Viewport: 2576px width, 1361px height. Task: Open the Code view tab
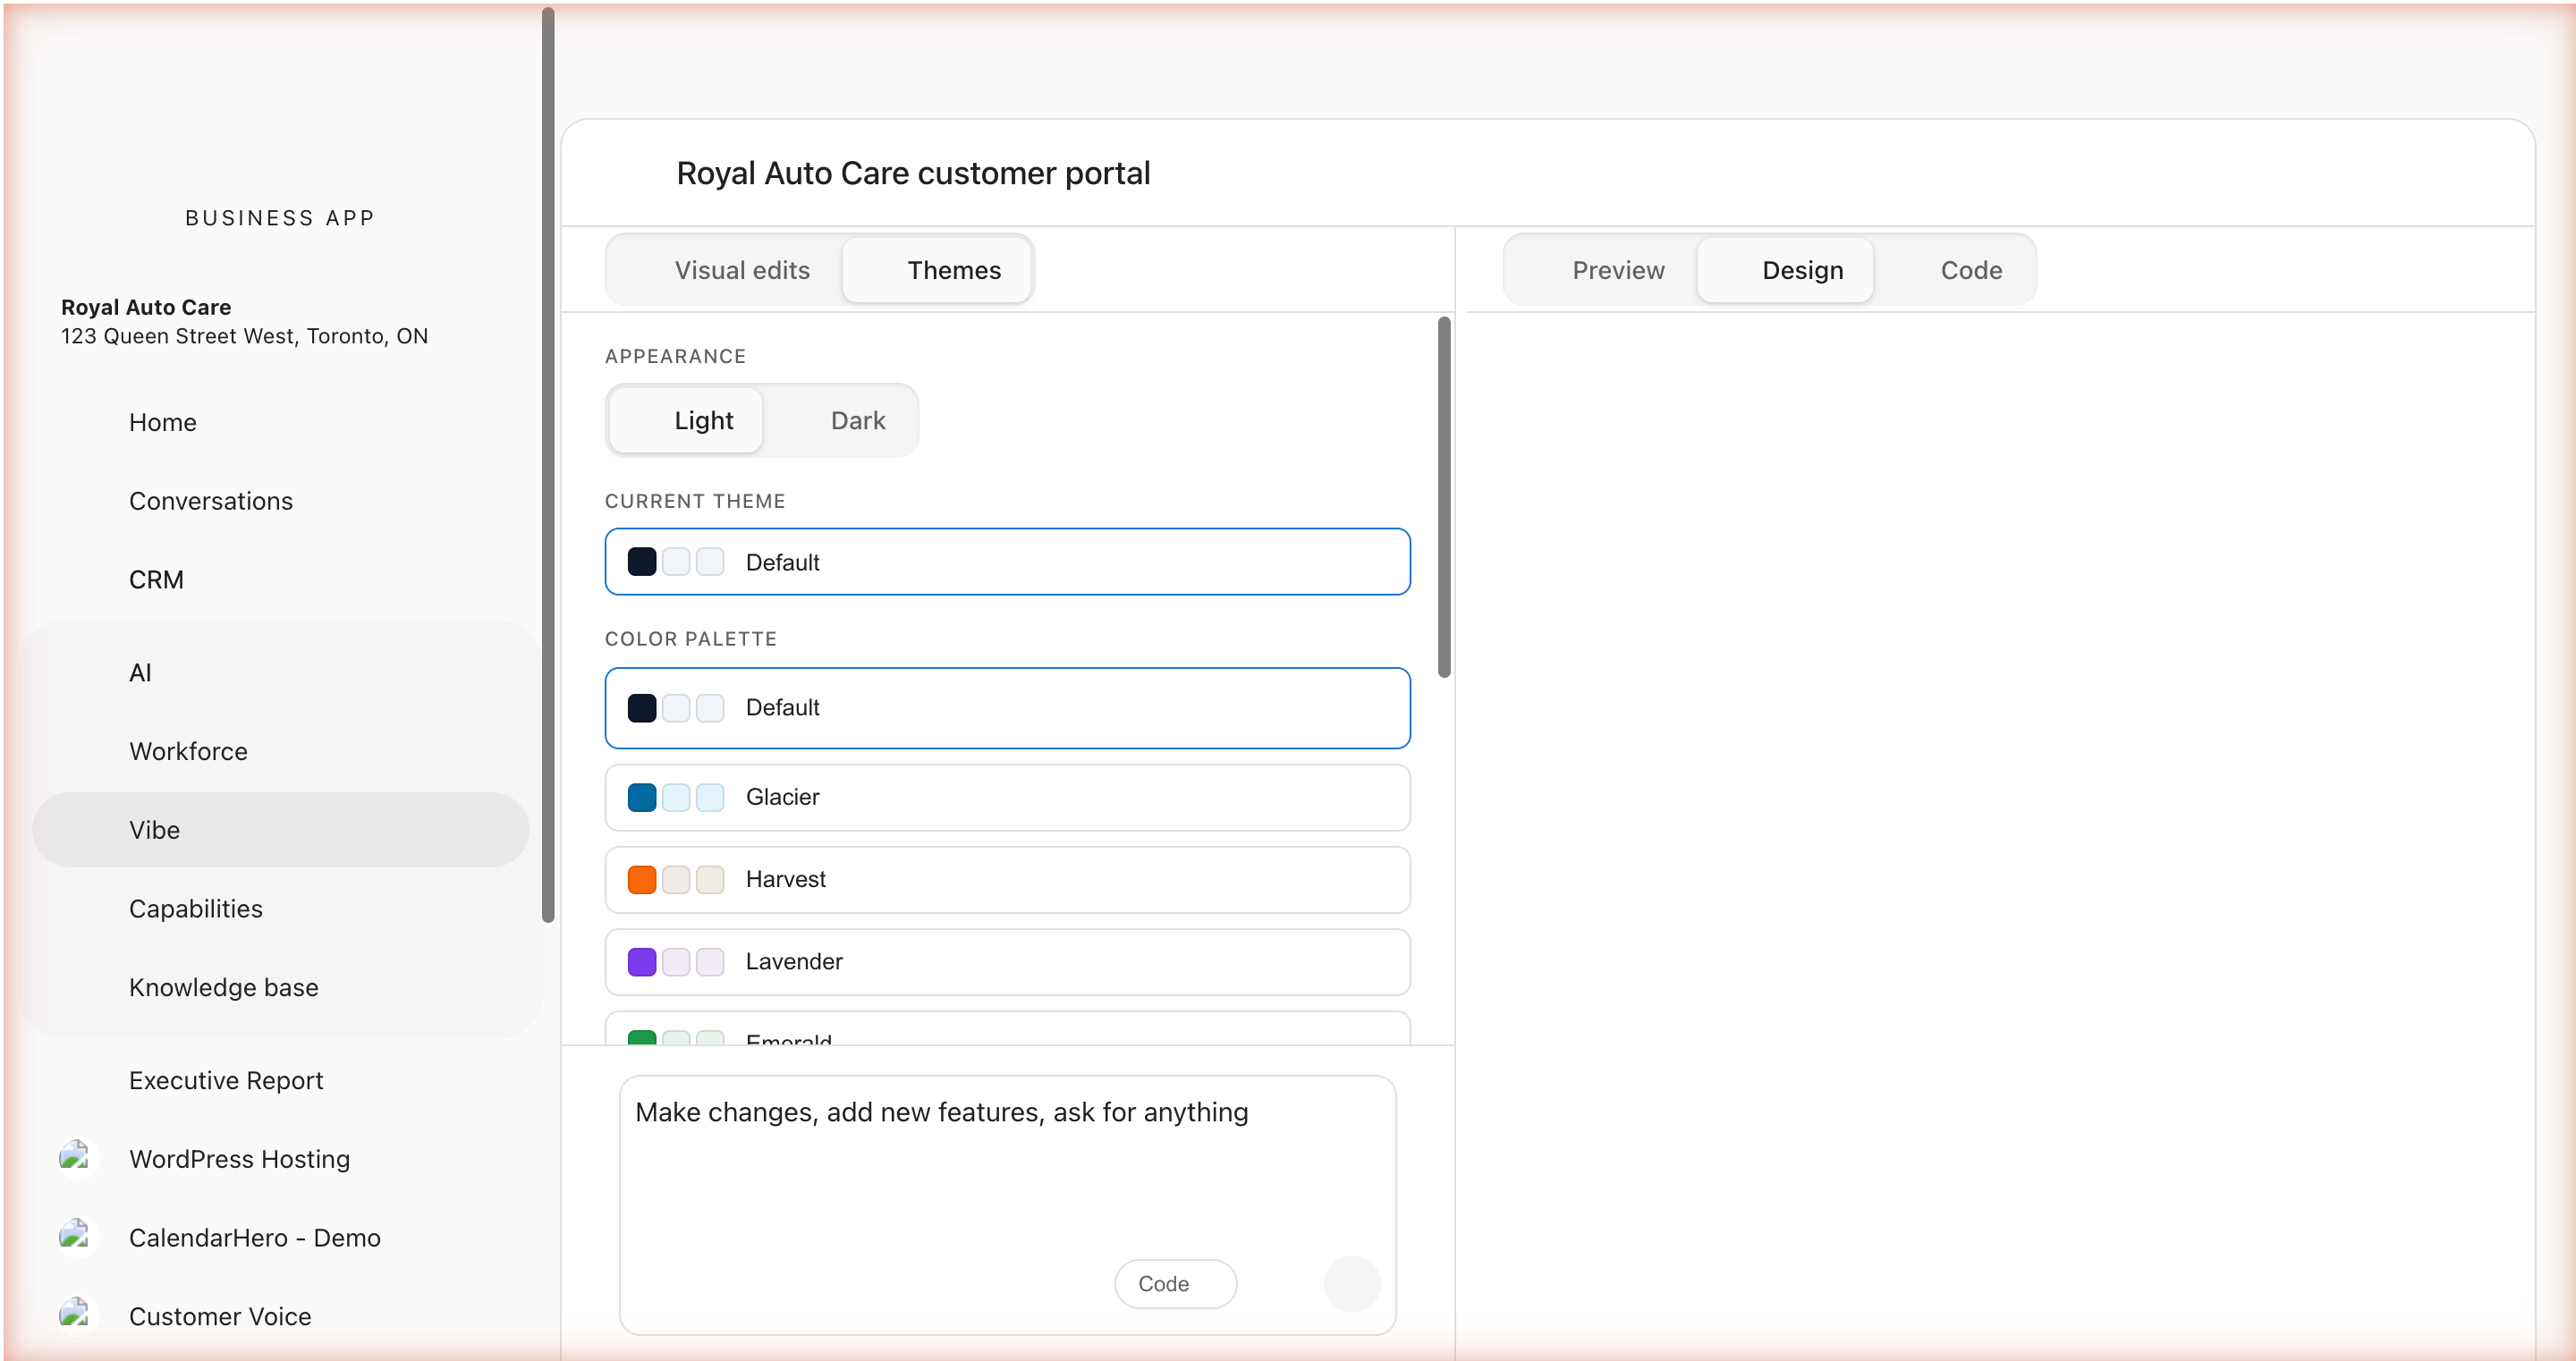coord(1970,269)
